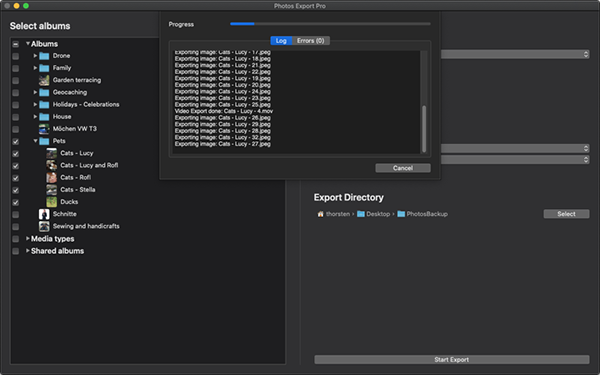This screenshot has width=600, height=375.
Task: Expand the House folder
Action: tap(35, 116)
